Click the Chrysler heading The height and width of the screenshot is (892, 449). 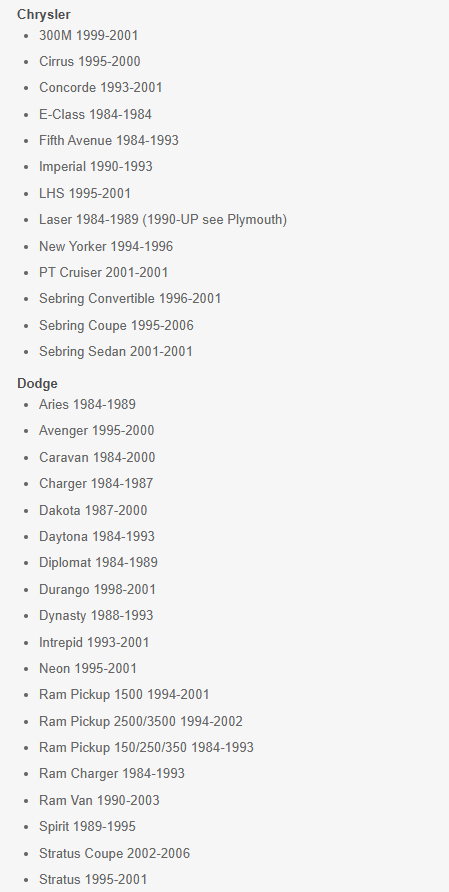[x=44, y=14]
